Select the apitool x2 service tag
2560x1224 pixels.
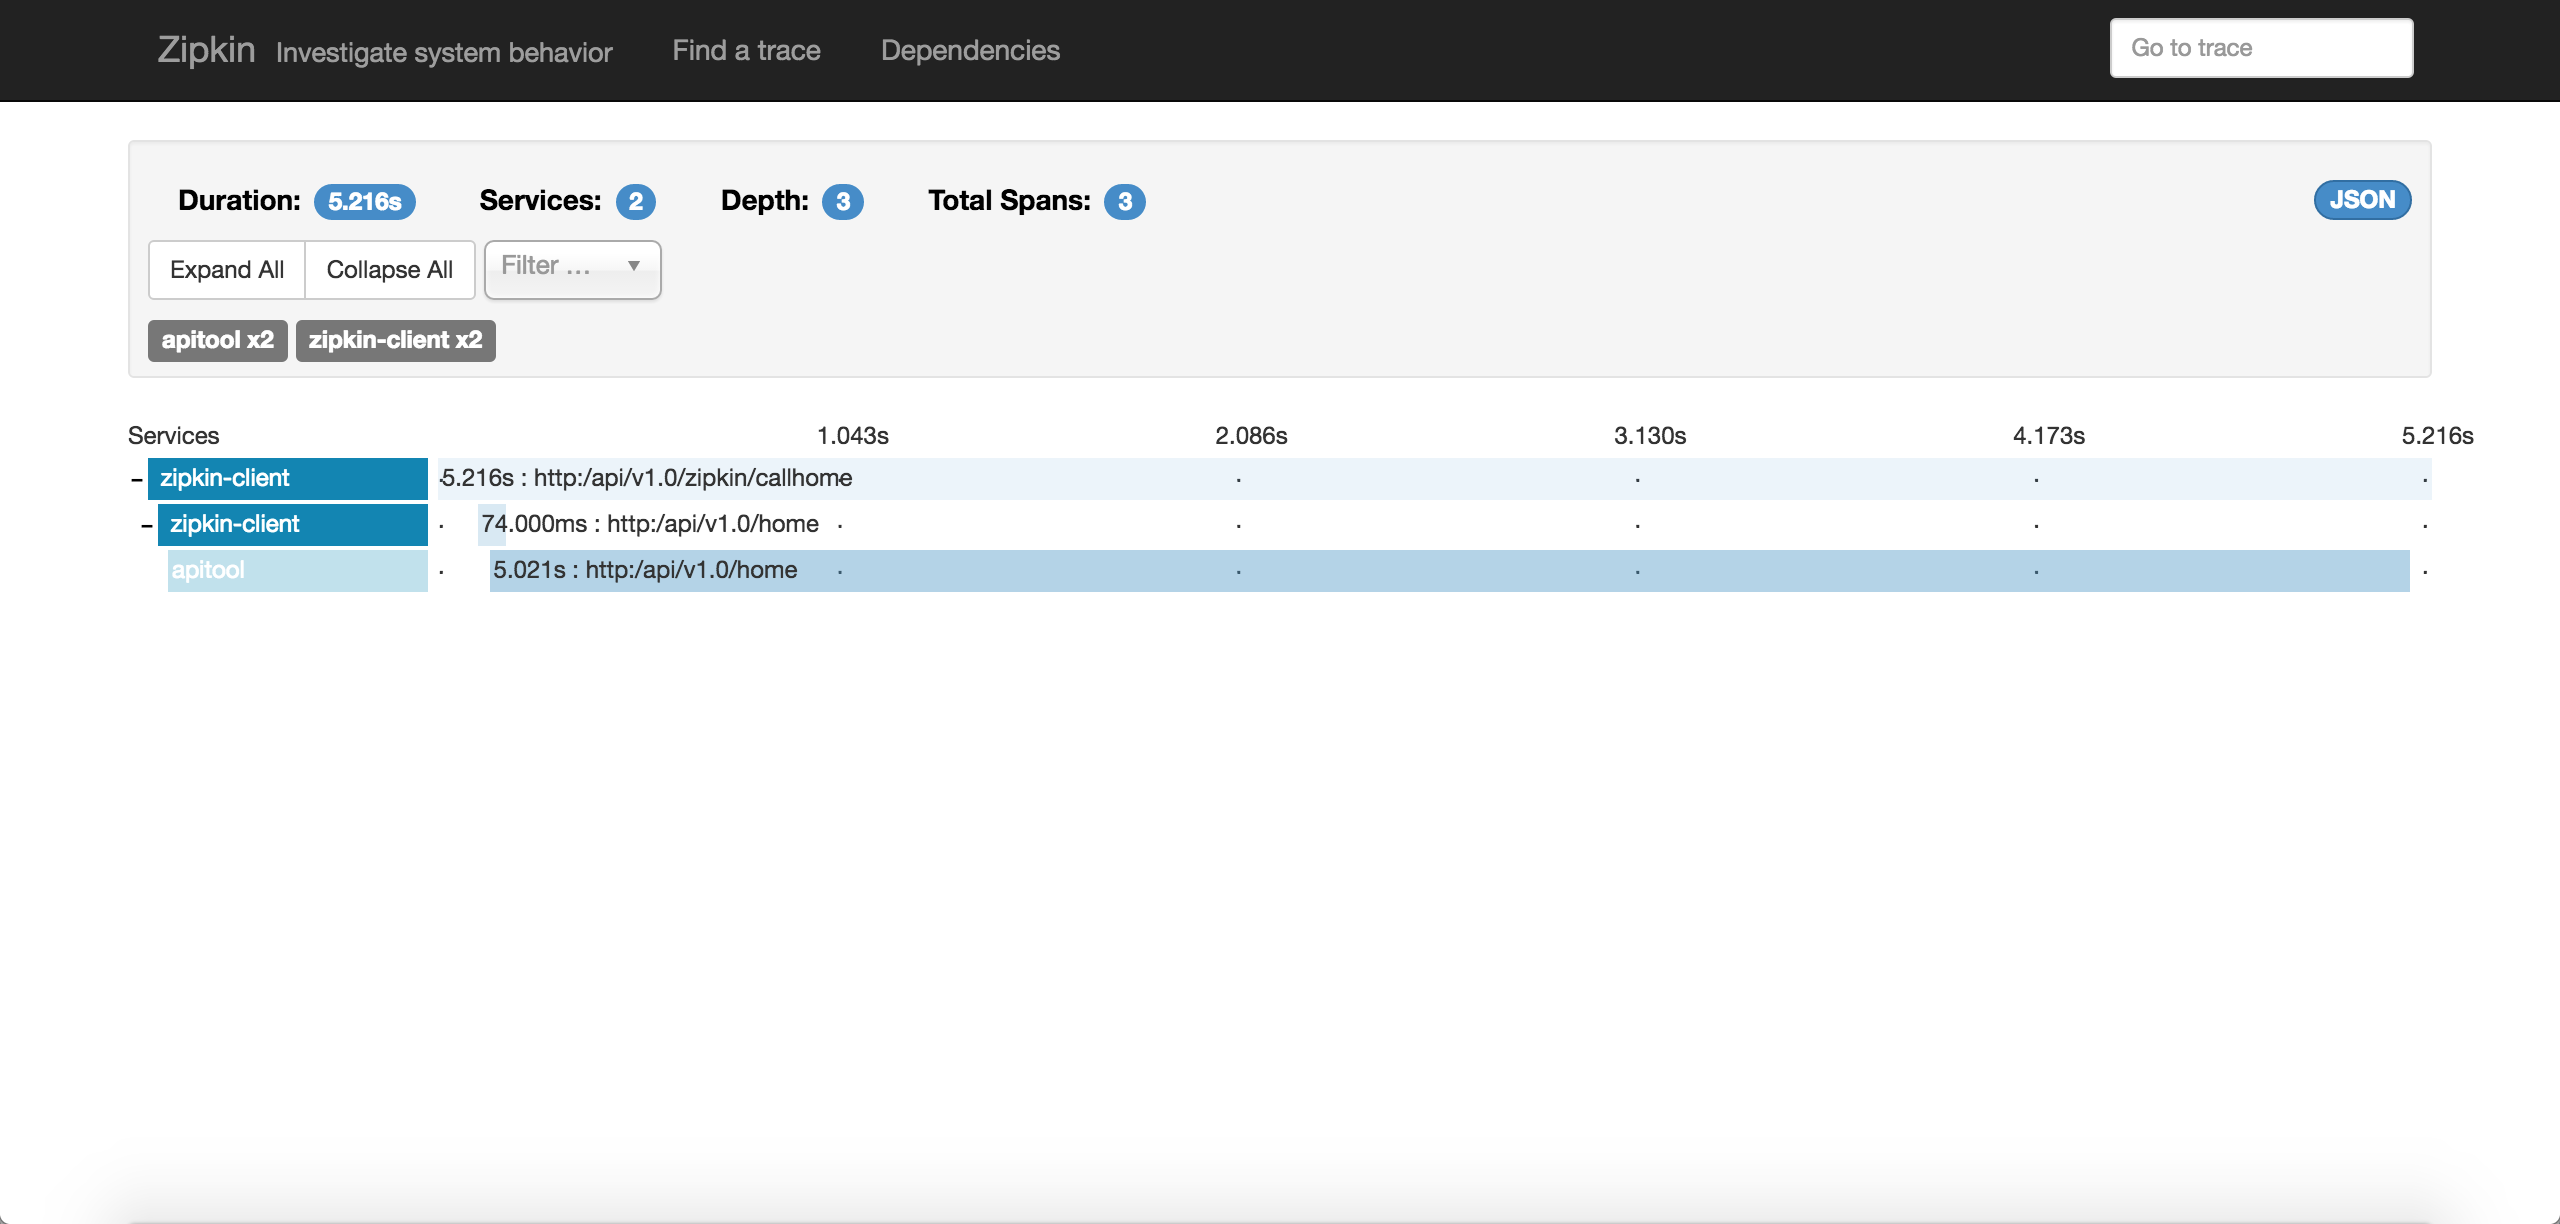tap(217, 340)
